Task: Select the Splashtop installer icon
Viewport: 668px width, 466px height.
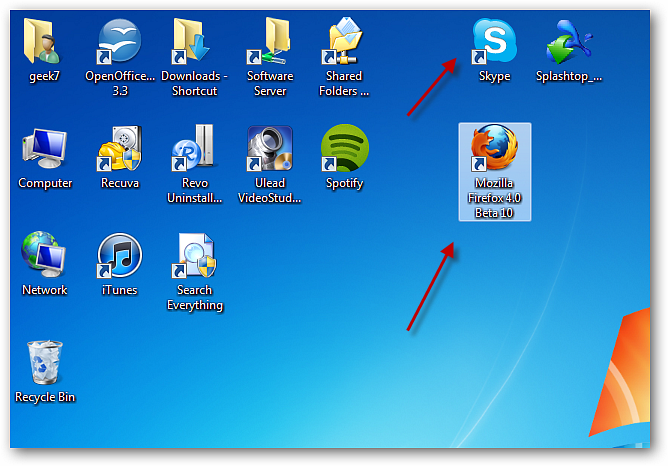Action: tap(568, 41)
